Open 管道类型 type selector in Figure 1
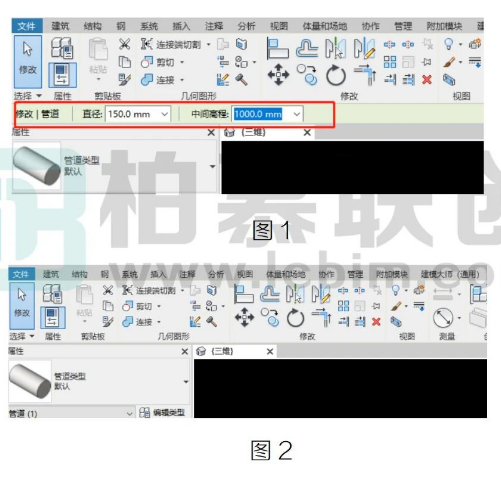 pyautogui.click(x=115, y=166)
